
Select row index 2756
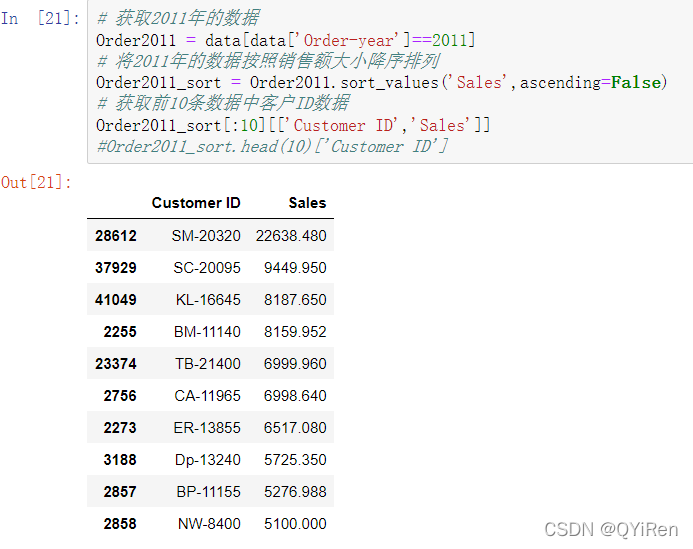pos(120,396)
